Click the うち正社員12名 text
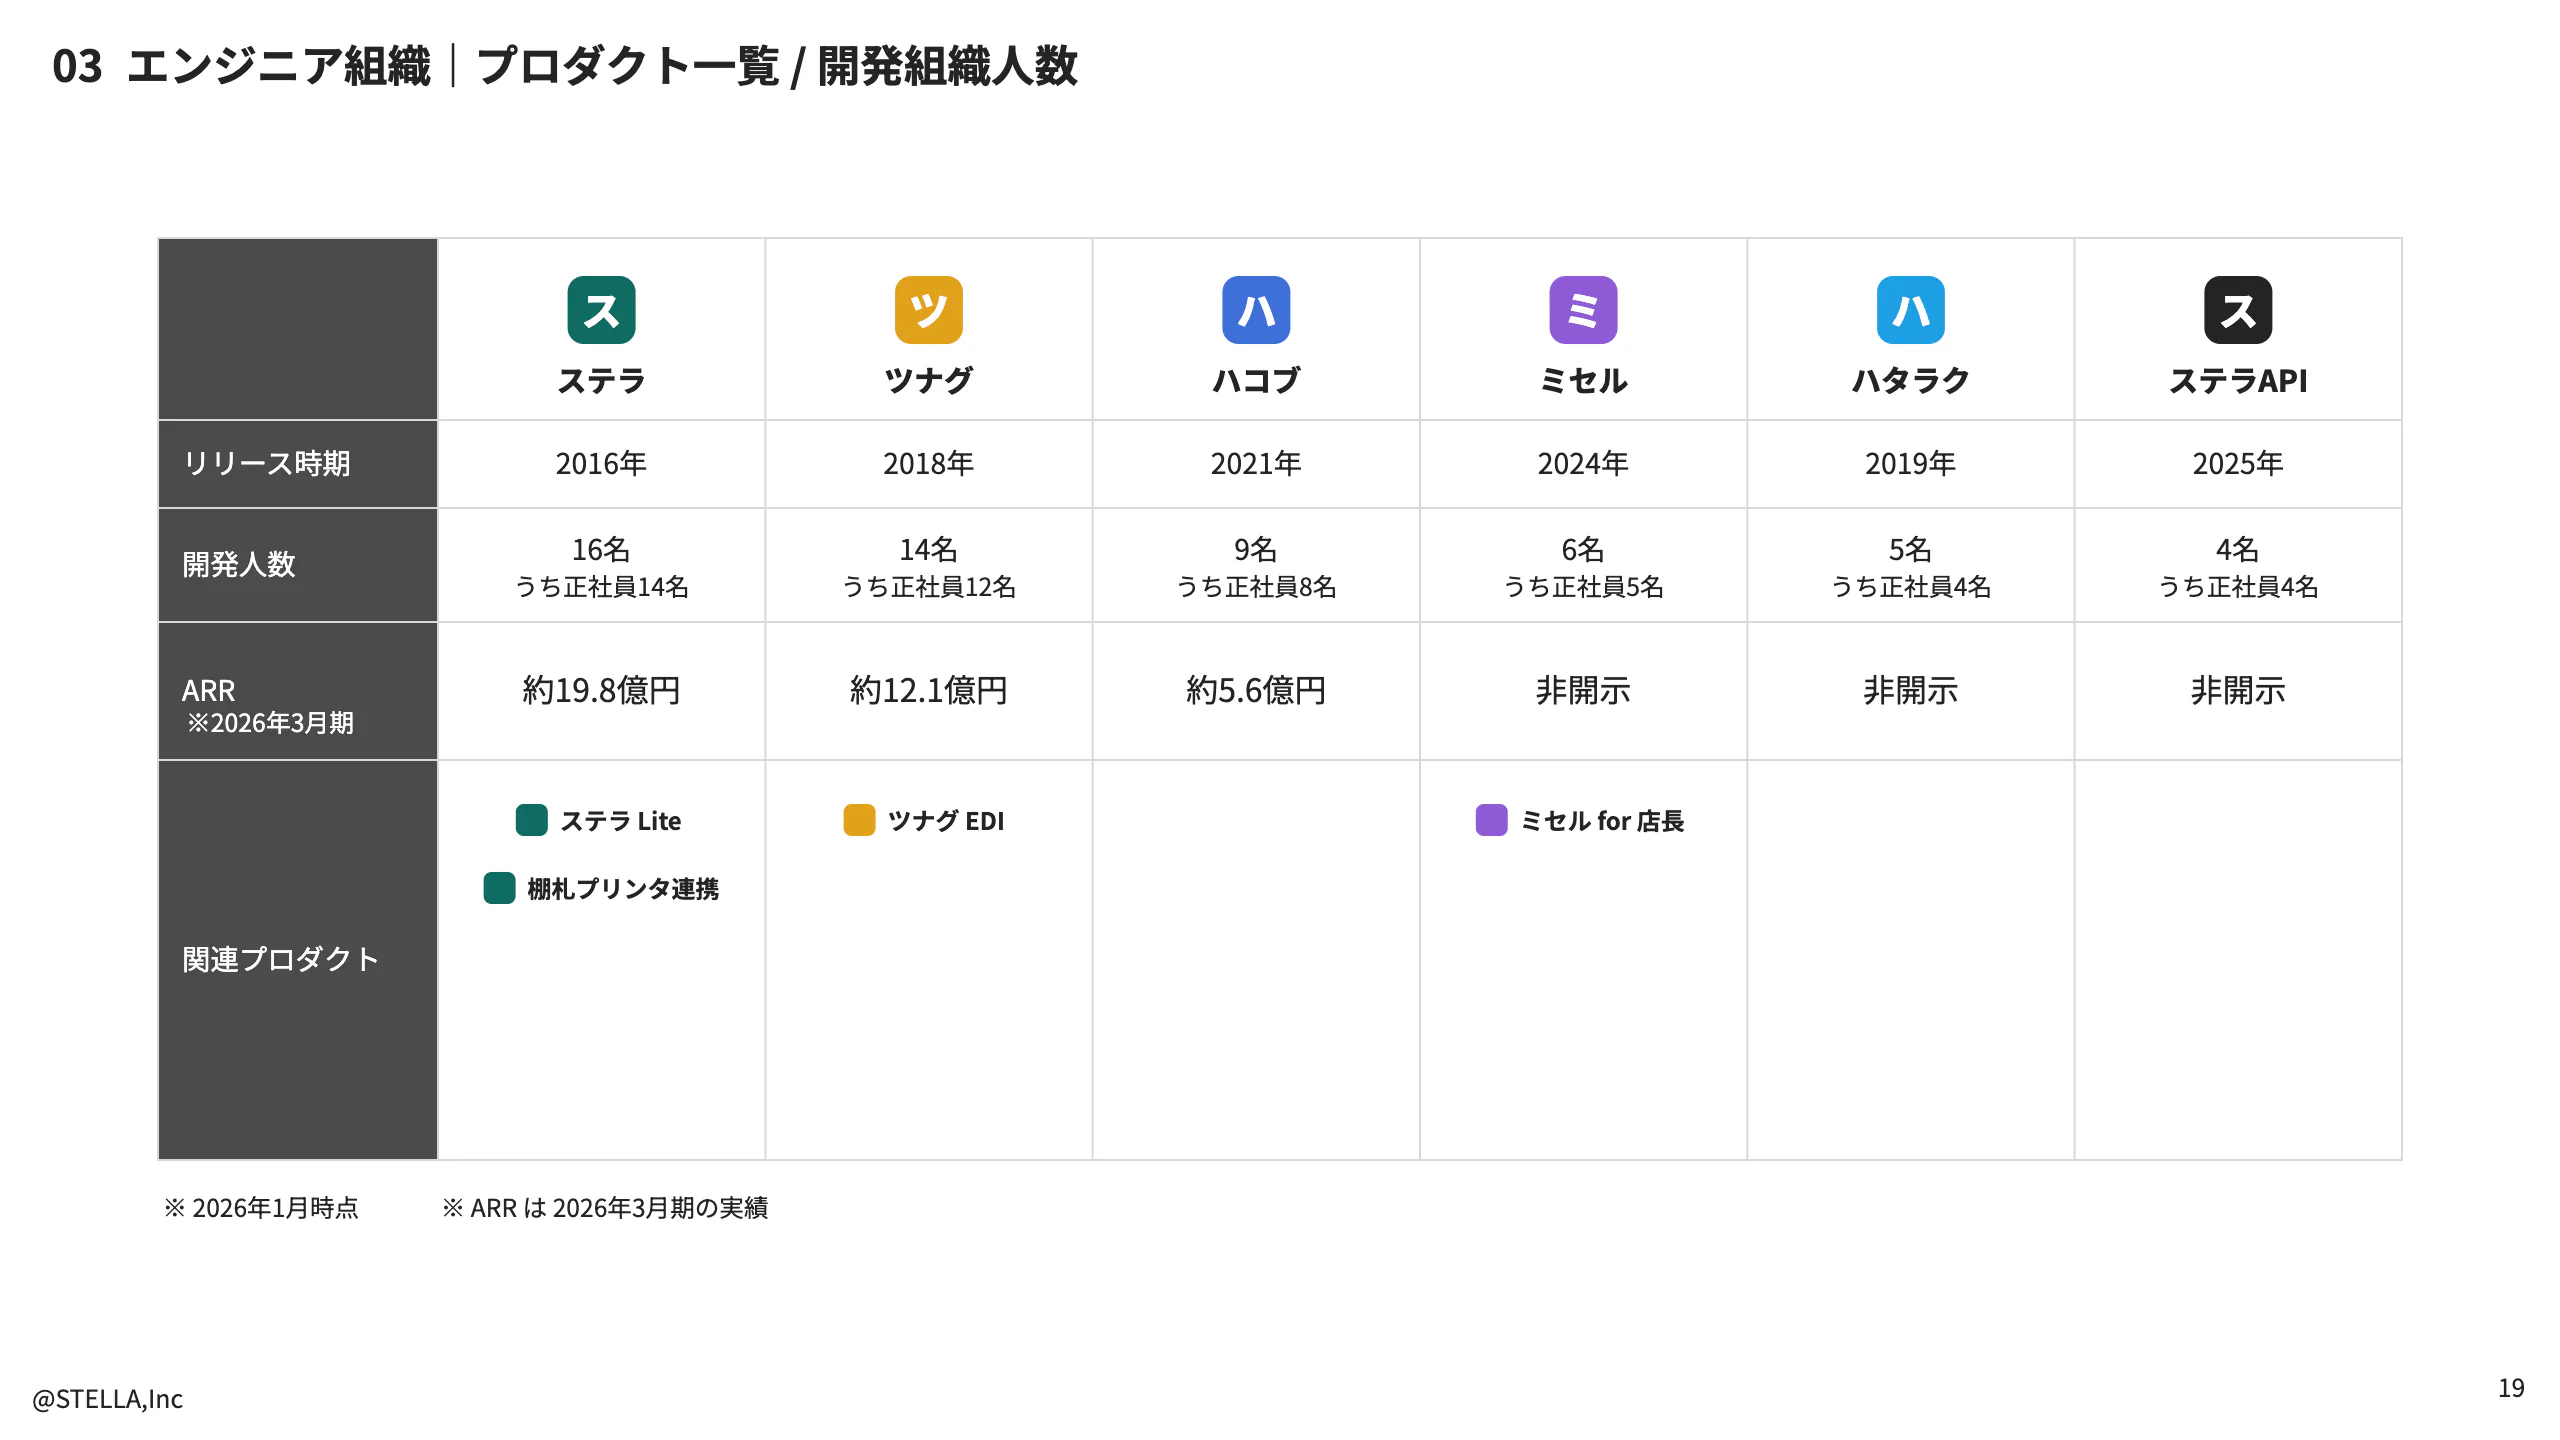The image size is (2560, 1440). click(x=928, y=587)
